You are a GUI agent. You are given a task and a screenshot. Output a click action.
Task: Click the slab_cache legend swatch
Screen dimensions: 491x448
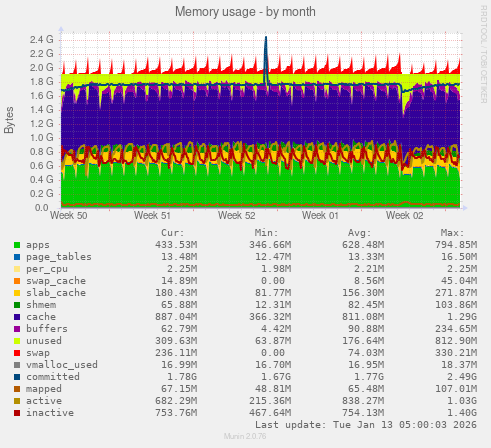17,293
